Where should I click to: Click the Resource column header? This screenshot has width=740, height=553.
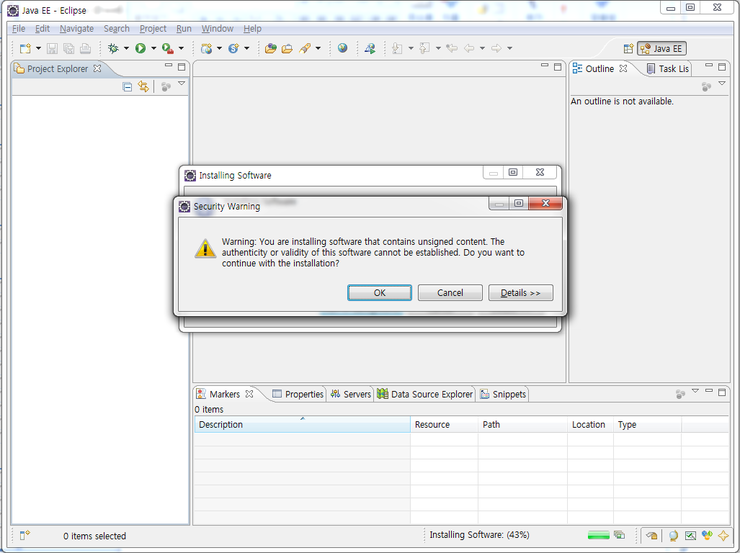click(444, 424)
